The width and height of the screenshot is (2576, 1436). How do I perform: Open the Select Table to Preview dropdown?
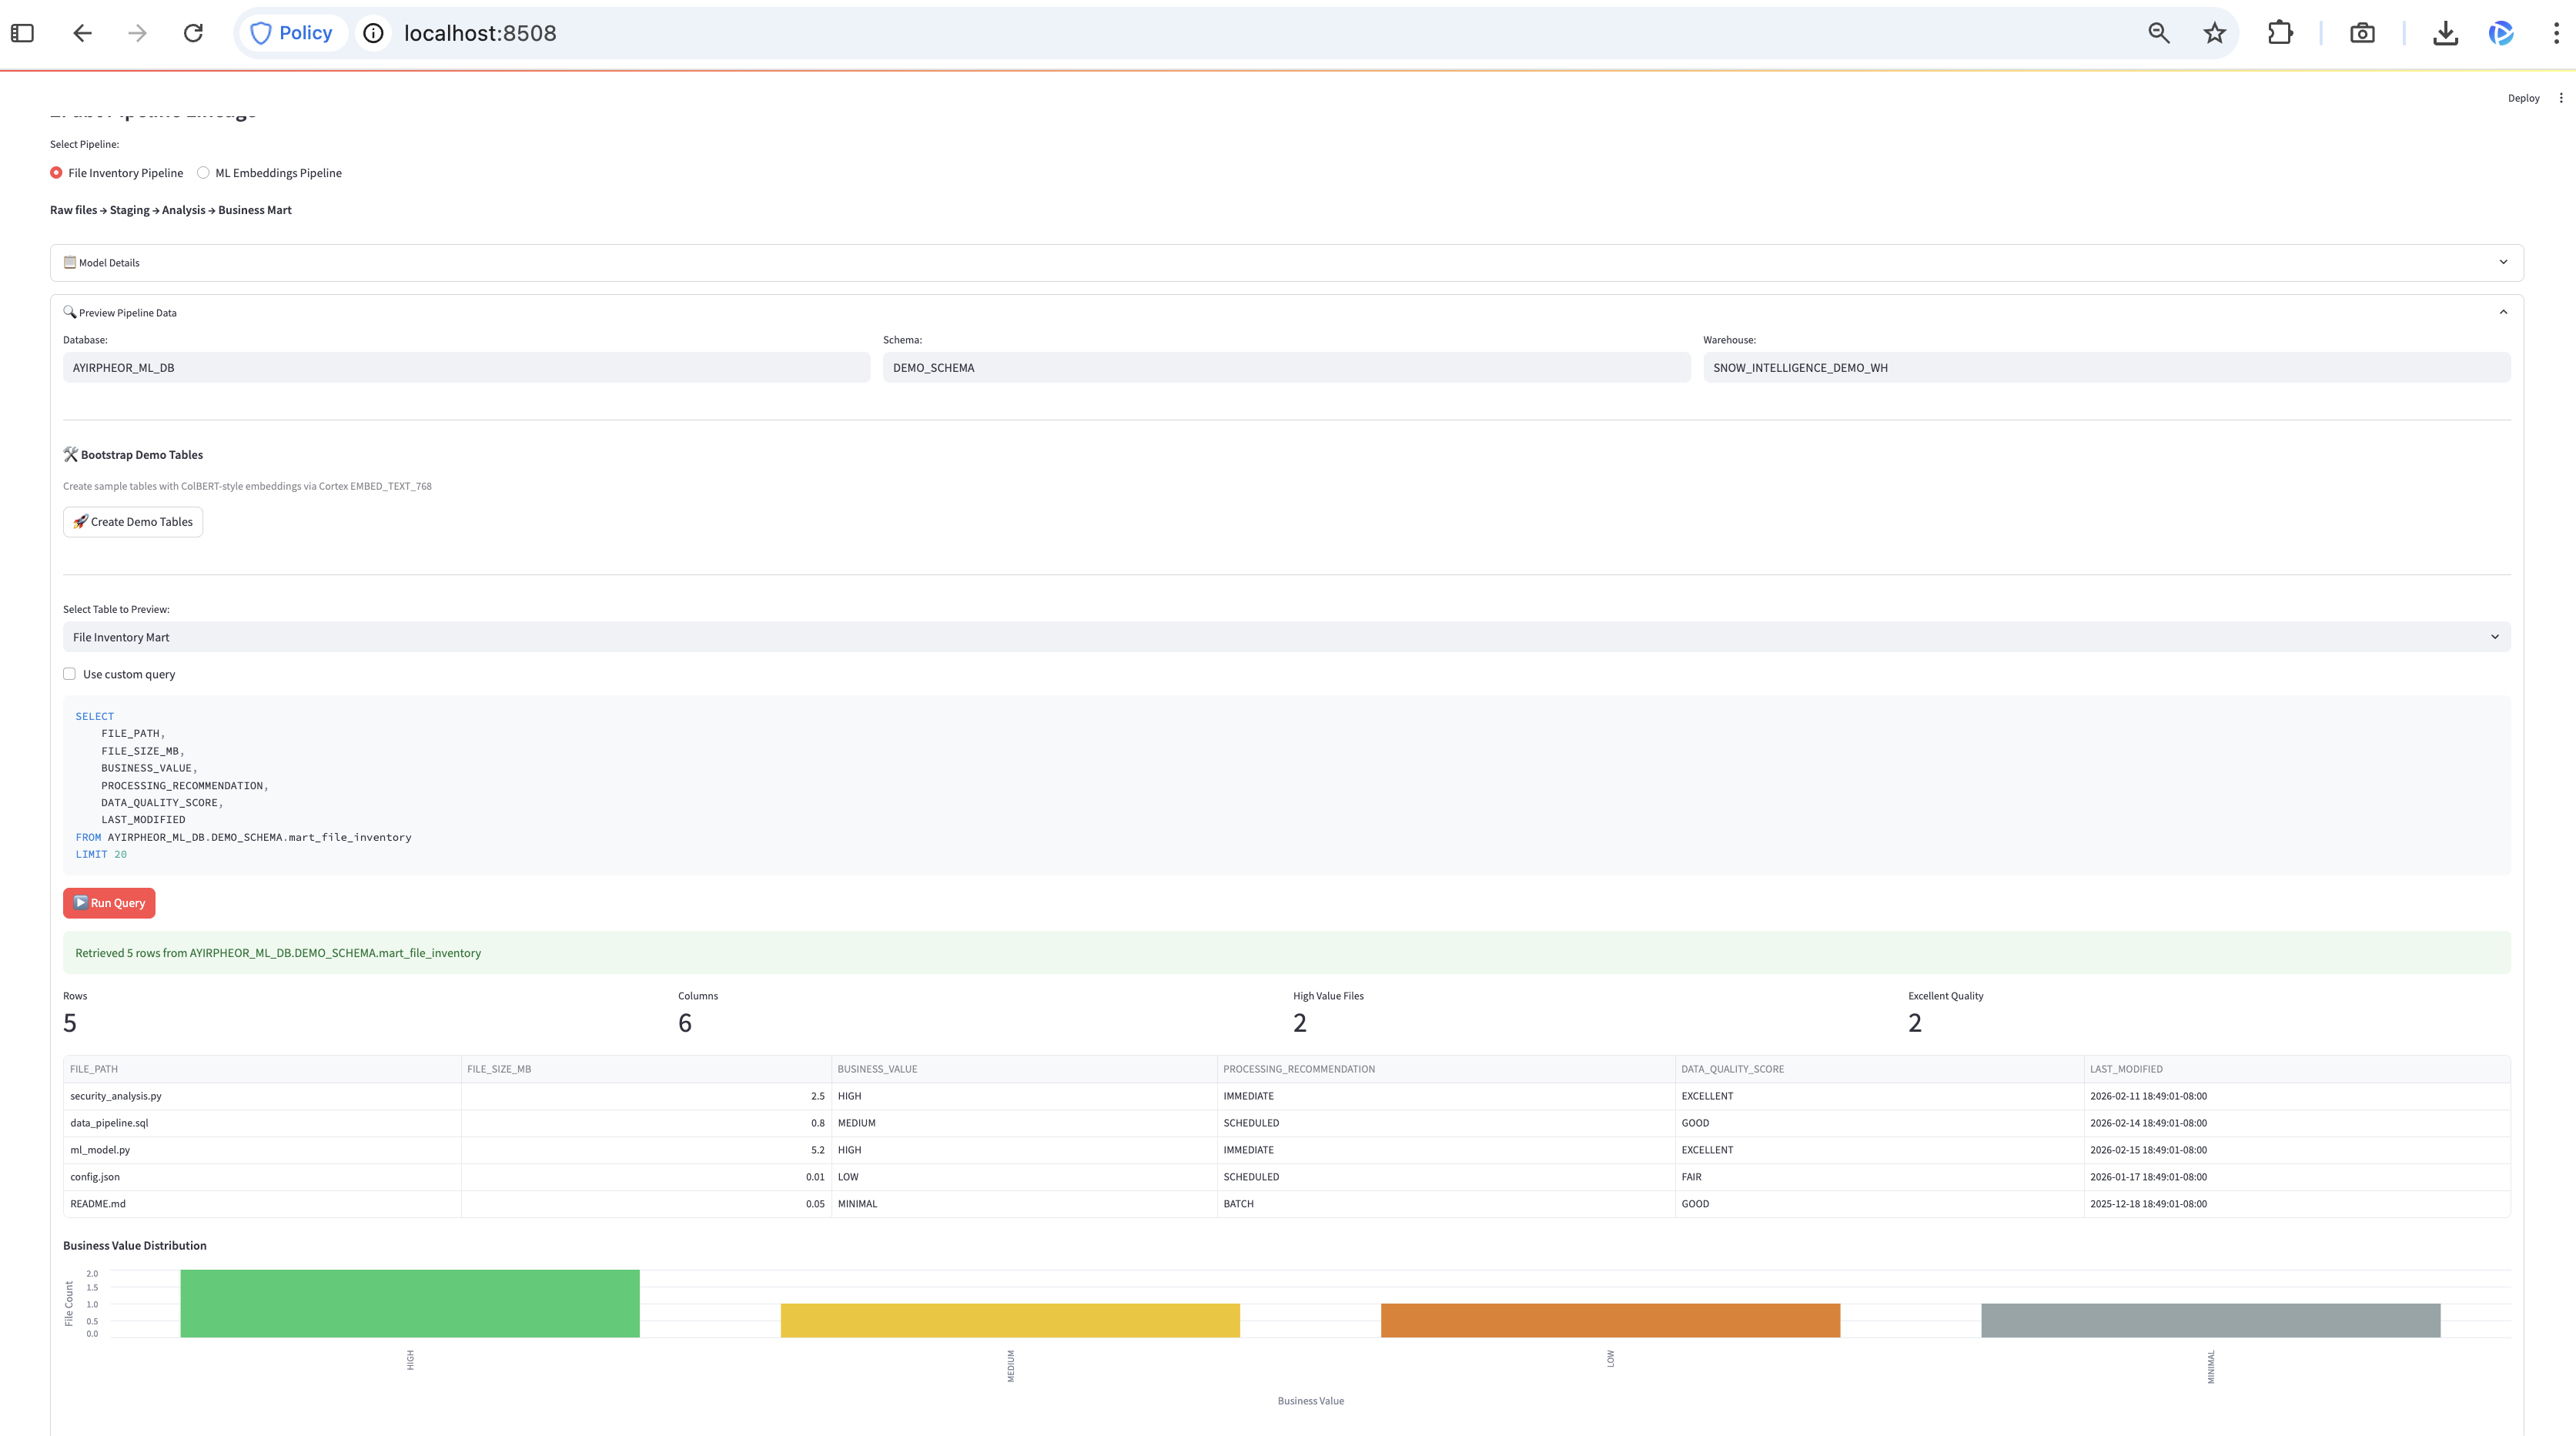1286,637
